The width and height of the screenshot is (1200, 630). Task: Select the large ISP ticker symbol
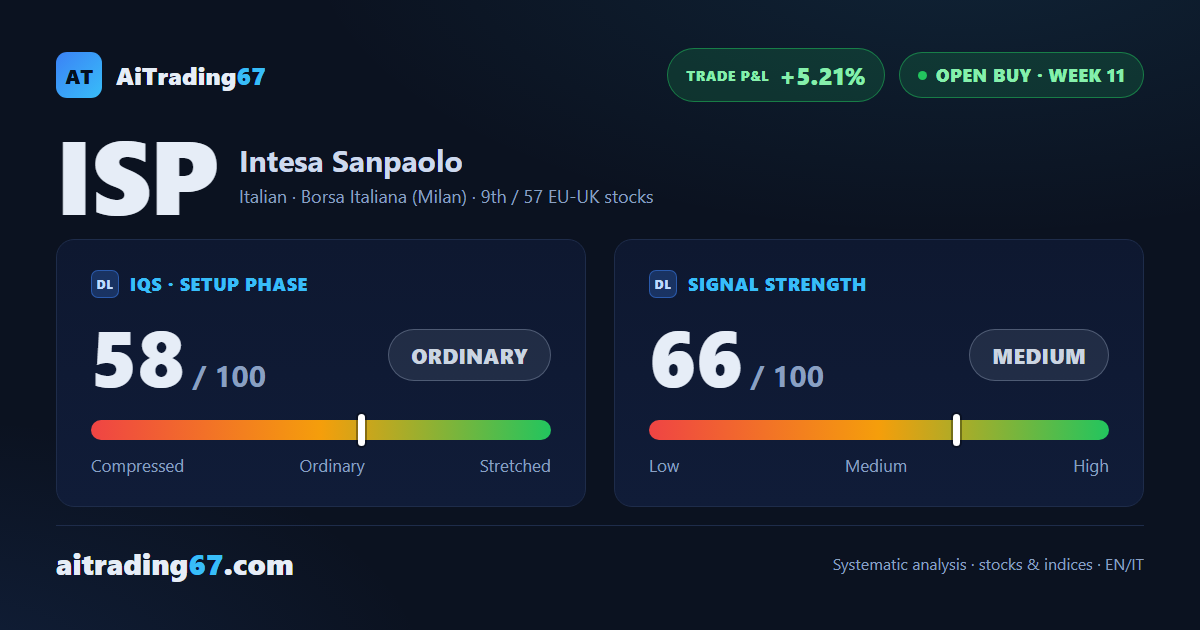(138, 180)
